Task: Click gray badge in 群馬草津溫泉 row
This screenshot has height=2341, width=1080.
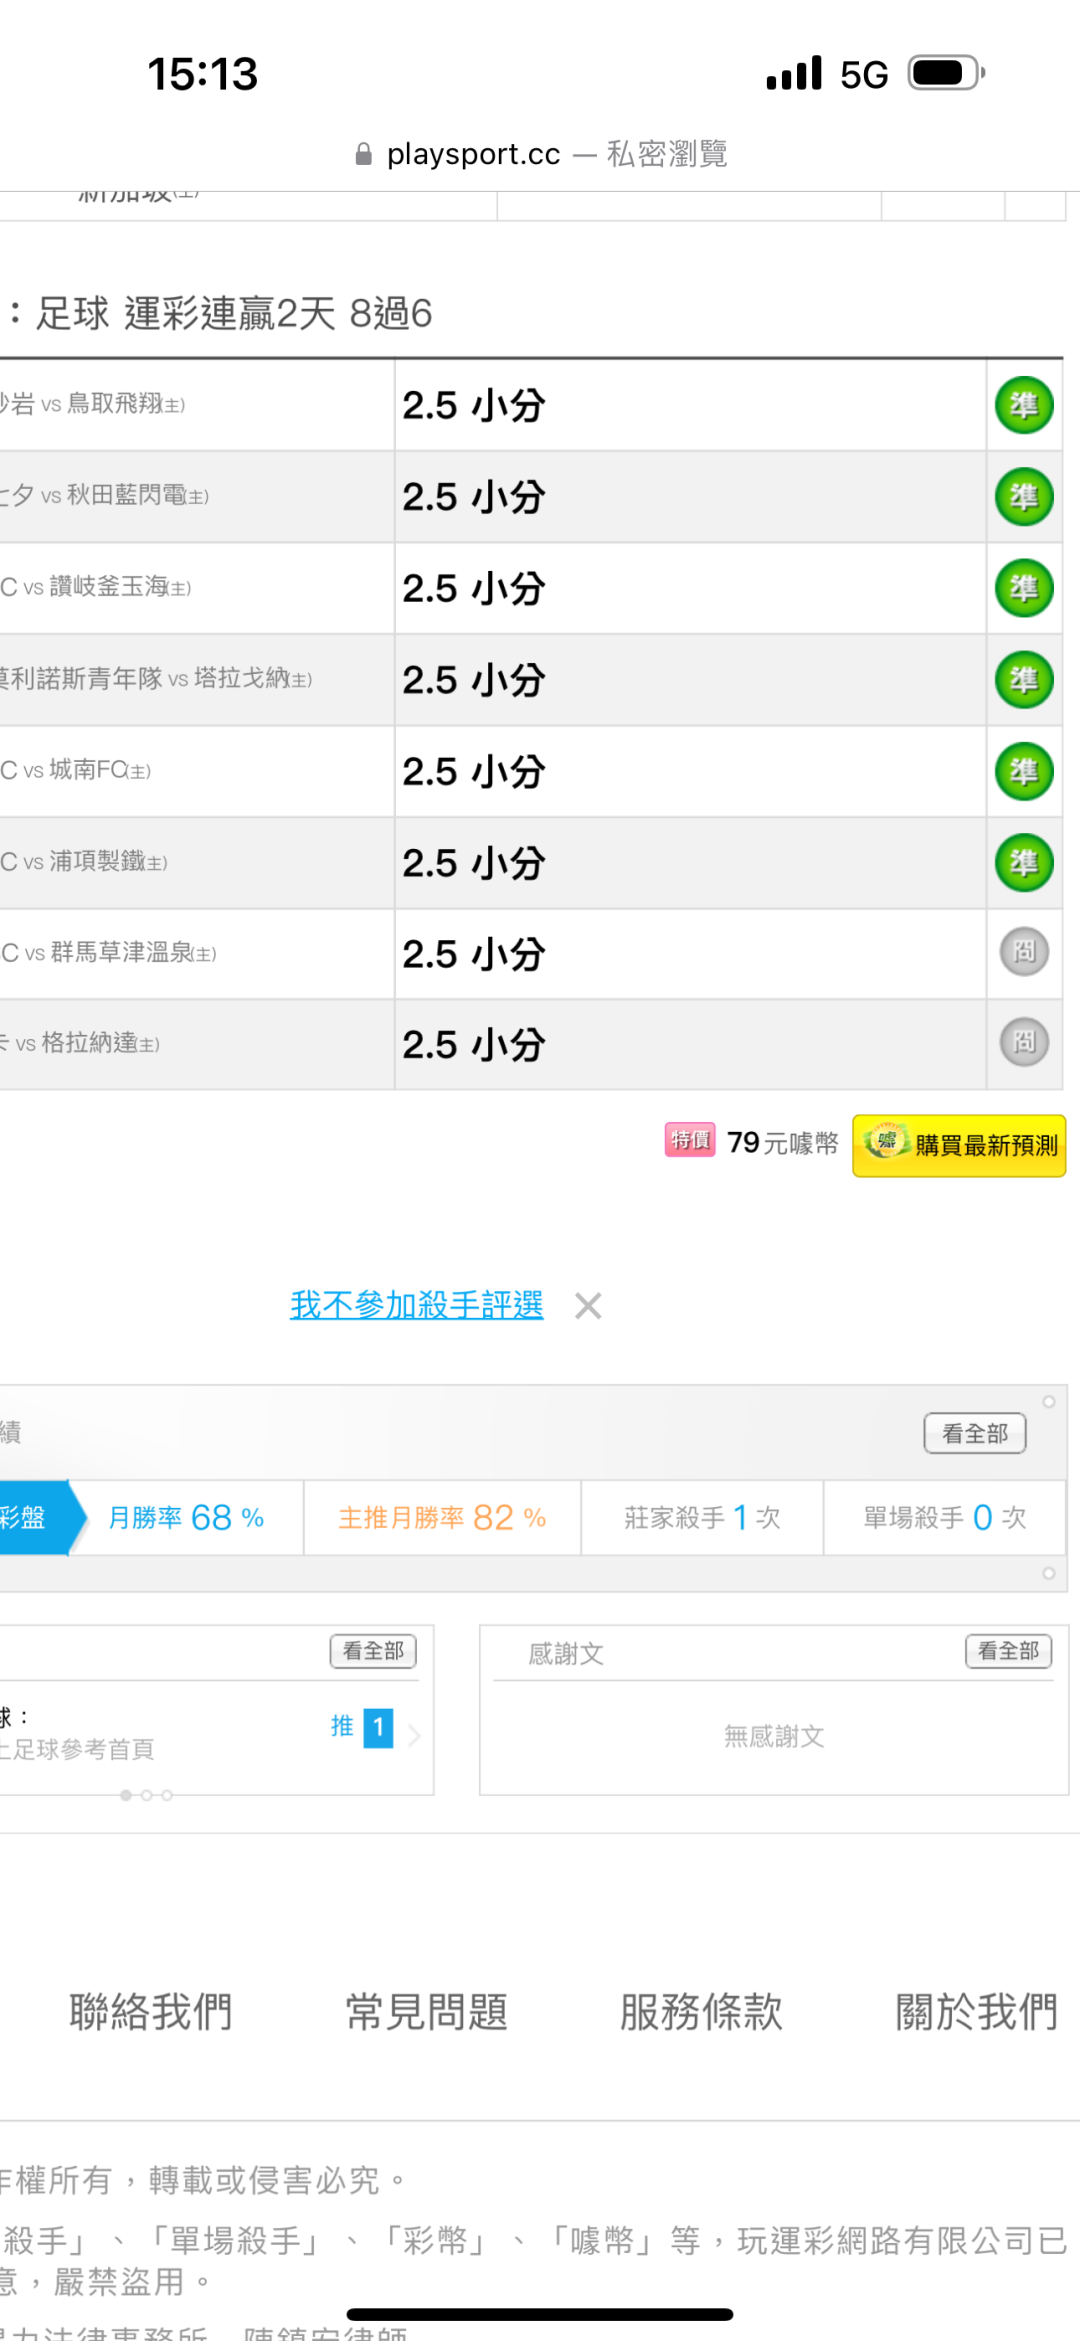Action: pos(1023,951)
